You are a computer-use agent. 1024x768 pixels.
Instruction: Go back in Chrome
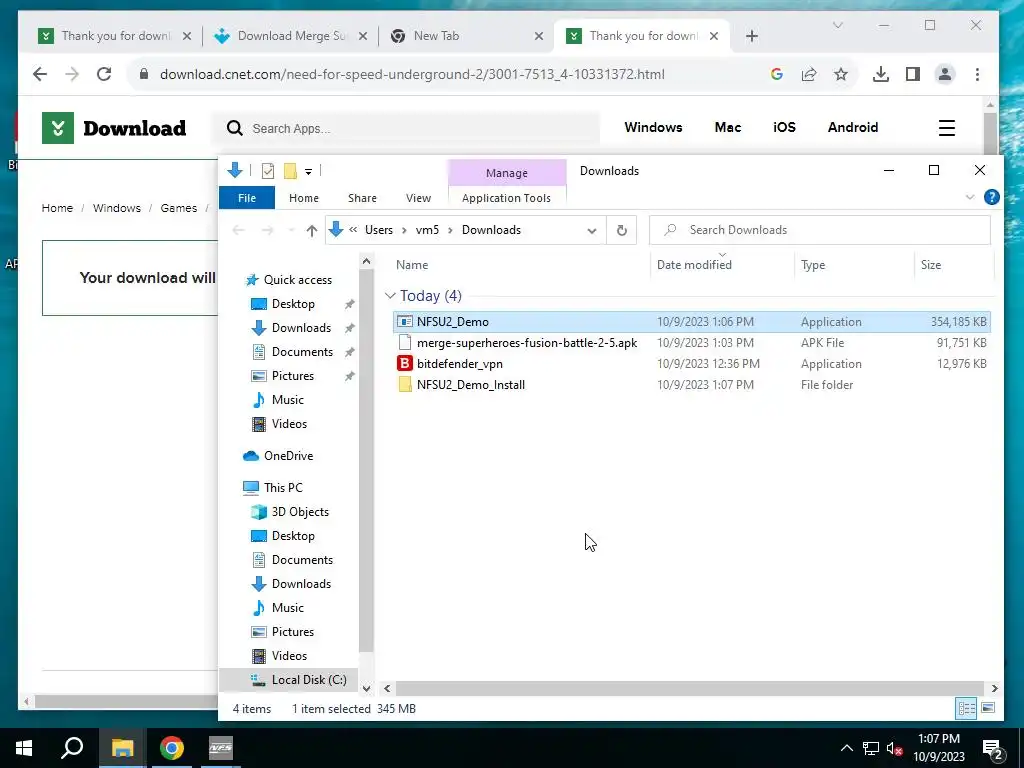40,74
